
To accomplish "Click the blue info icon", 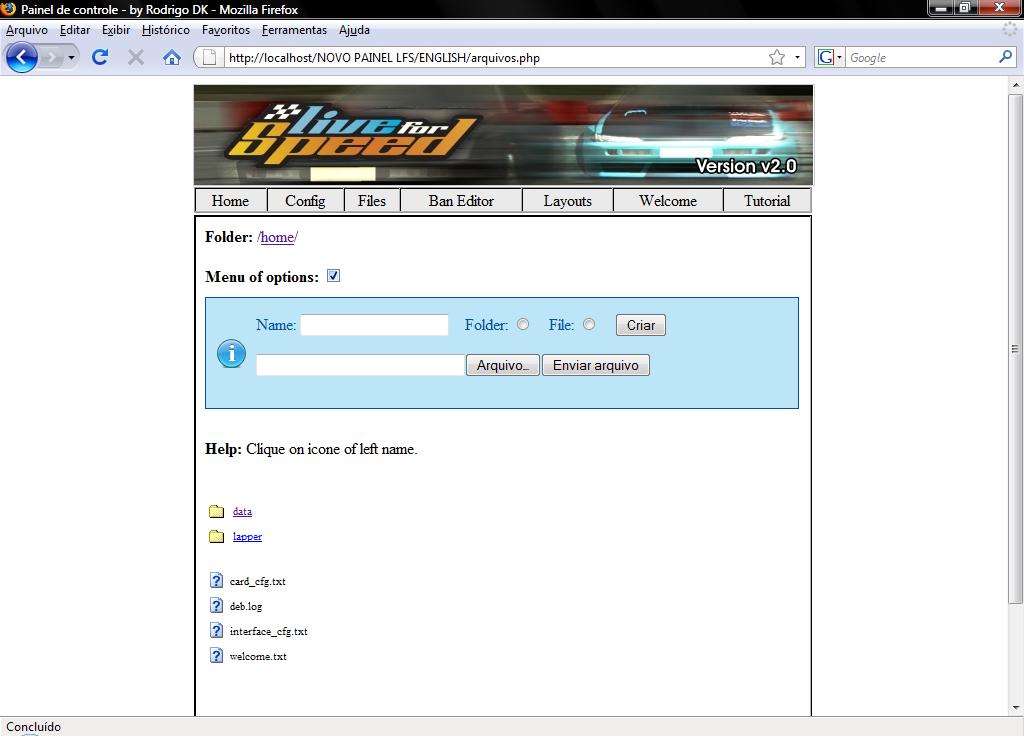I will (231, 353).
